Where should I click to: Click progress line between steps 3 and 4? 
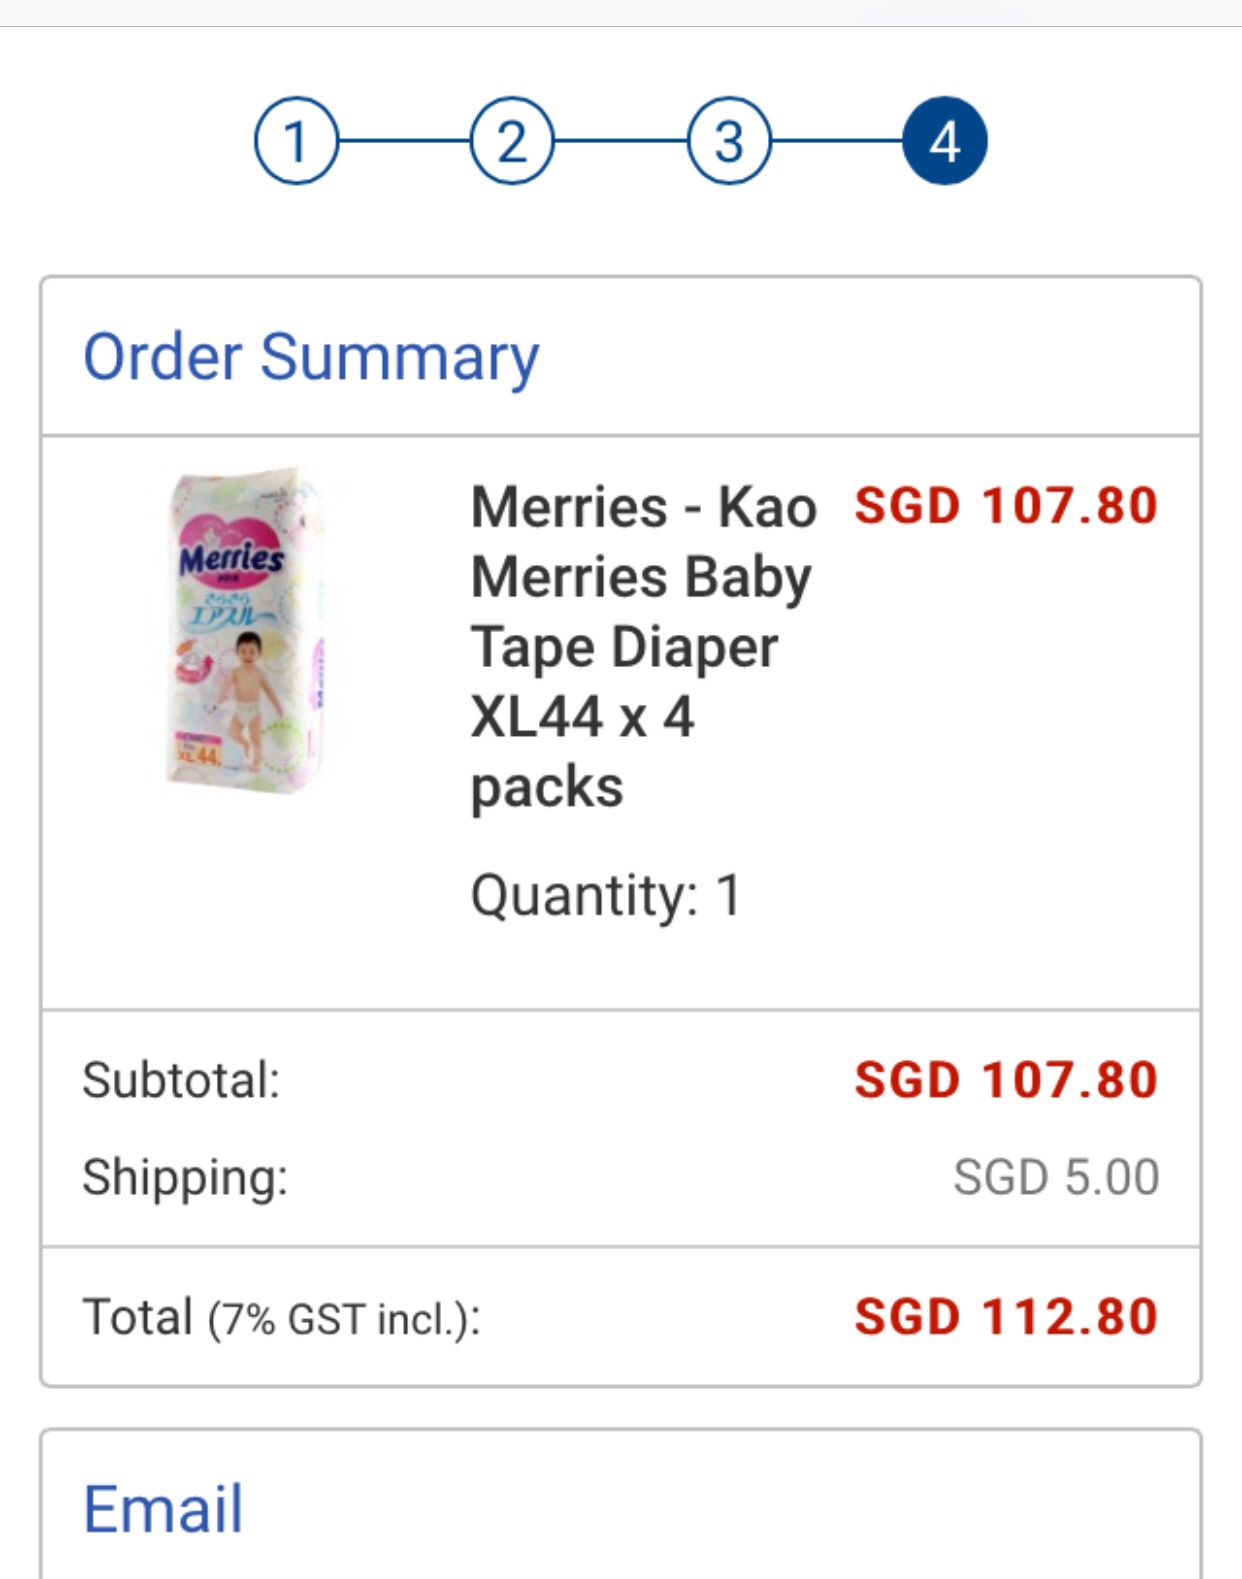click(836, 141)
